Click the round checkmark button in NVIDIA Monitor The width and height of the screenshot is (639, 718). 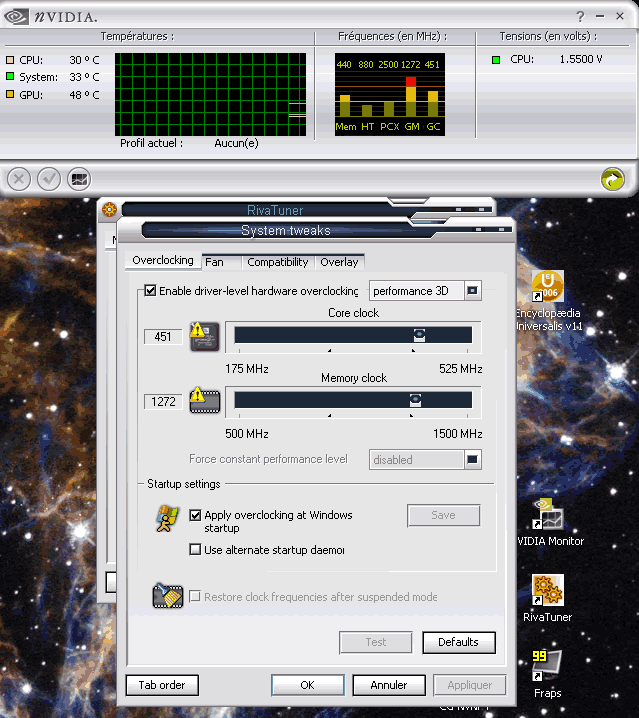click(x=49, y=179)
